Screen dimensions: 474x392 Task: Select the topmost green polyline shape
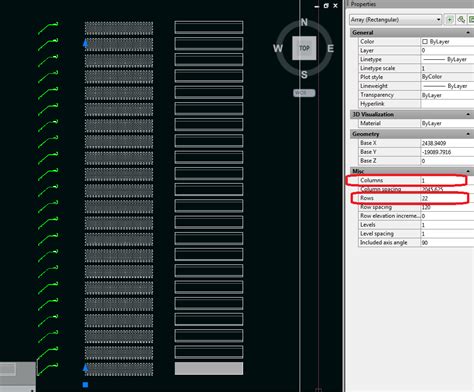48,28
